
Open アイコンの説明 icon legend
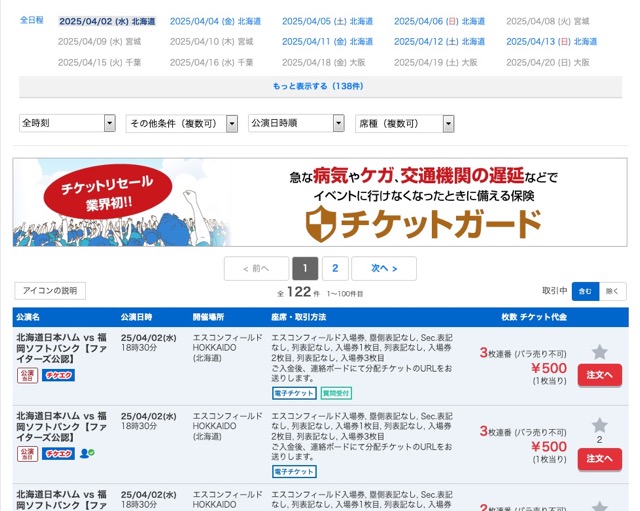pos(50,291)
